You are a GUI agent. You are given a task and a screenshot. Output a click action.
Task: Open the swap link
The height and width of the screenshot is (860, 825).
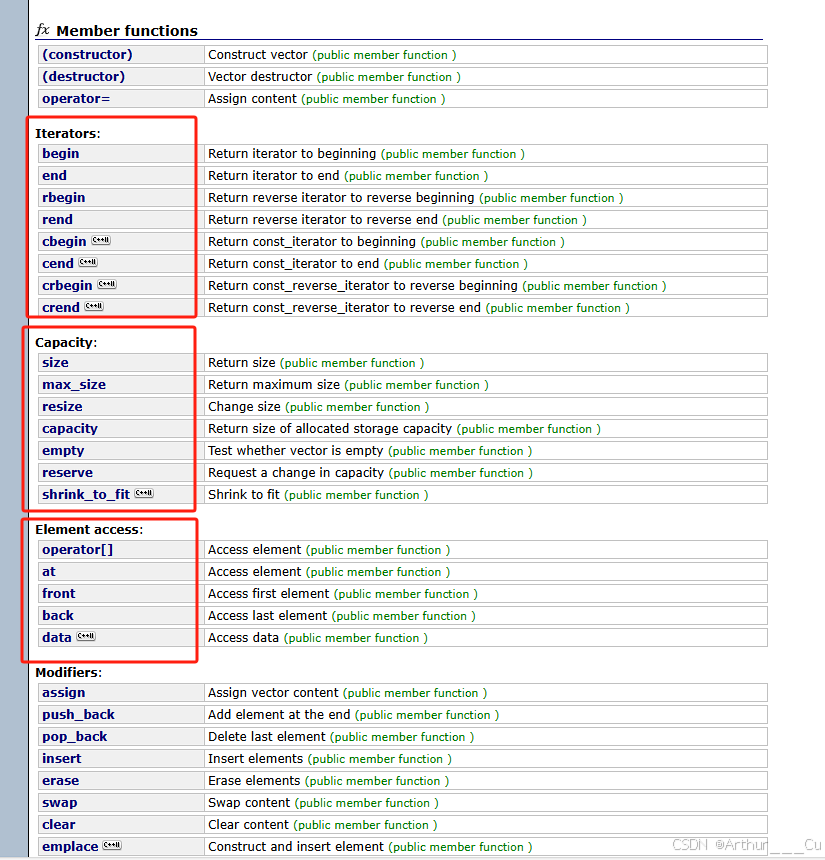[60, 803]
